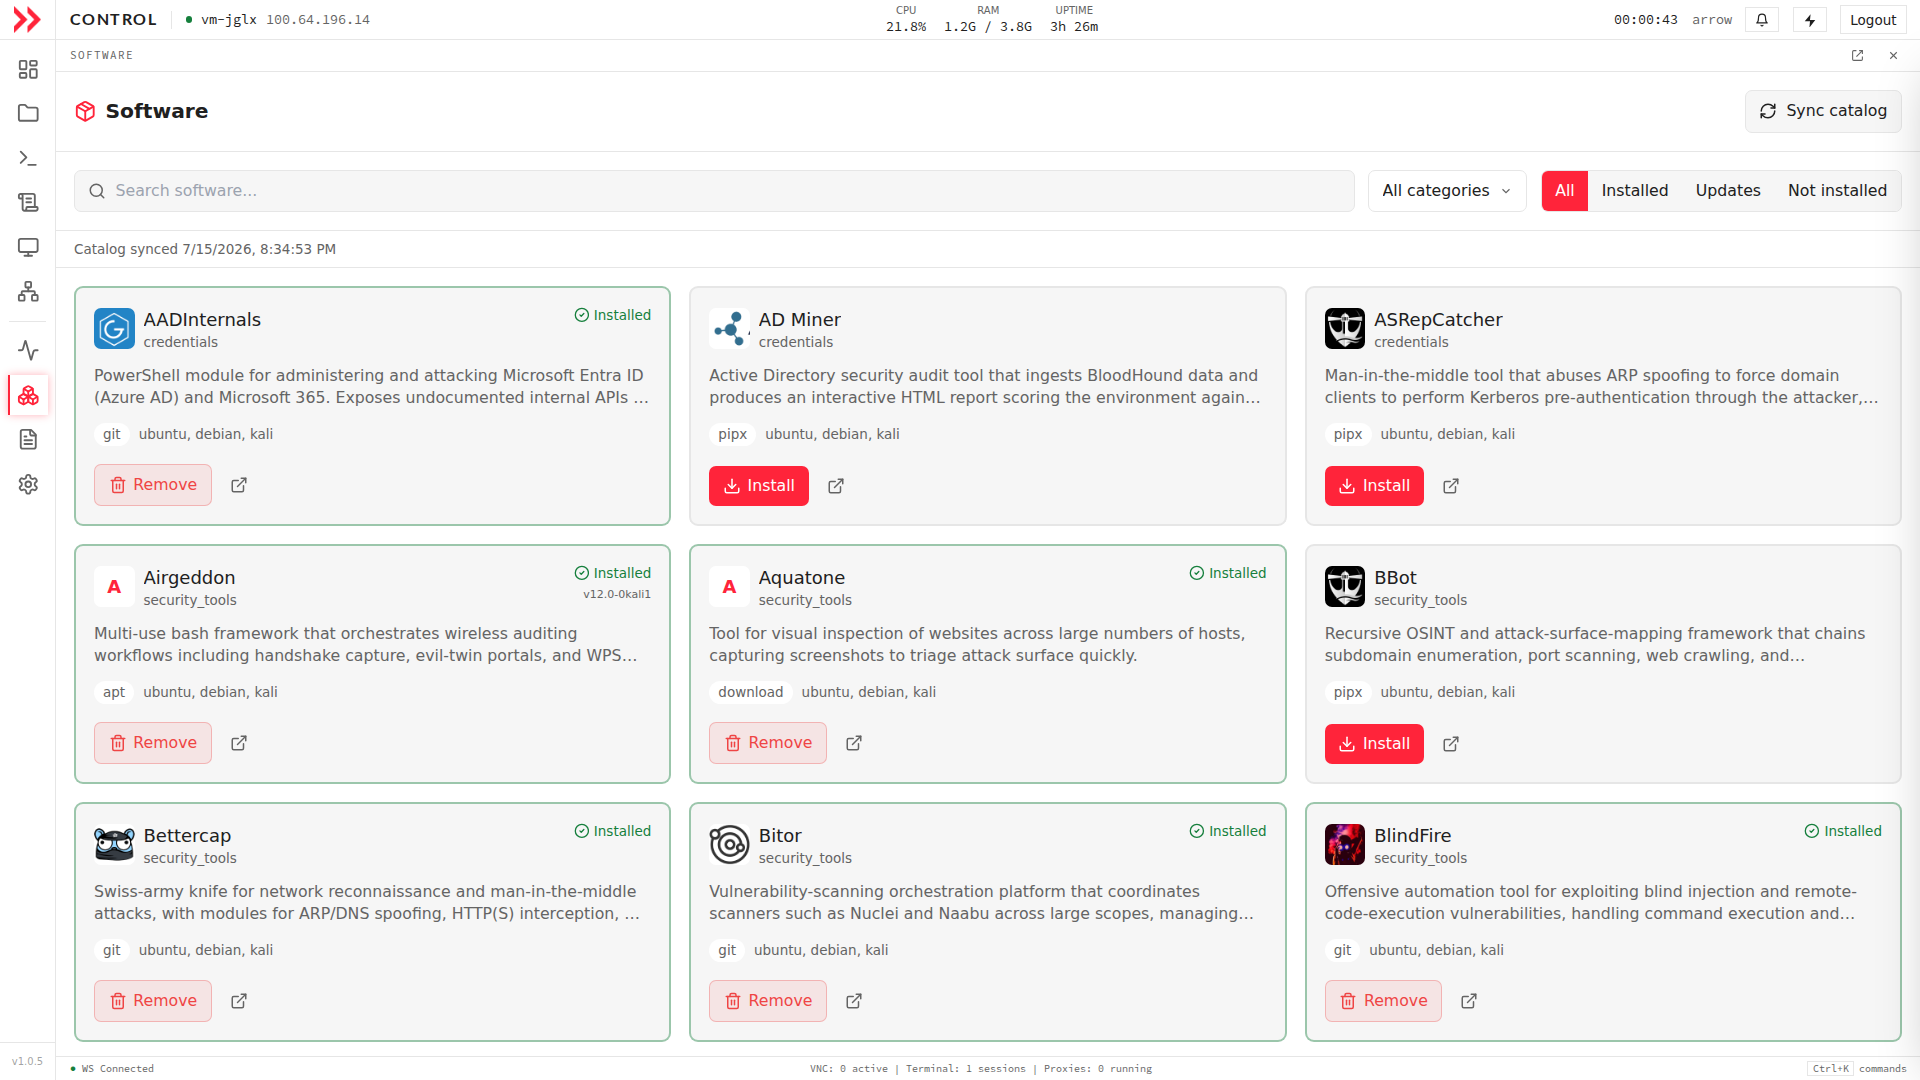
Task: Open the terminal prompt icon in sidebar
Action: click(28, 158)
